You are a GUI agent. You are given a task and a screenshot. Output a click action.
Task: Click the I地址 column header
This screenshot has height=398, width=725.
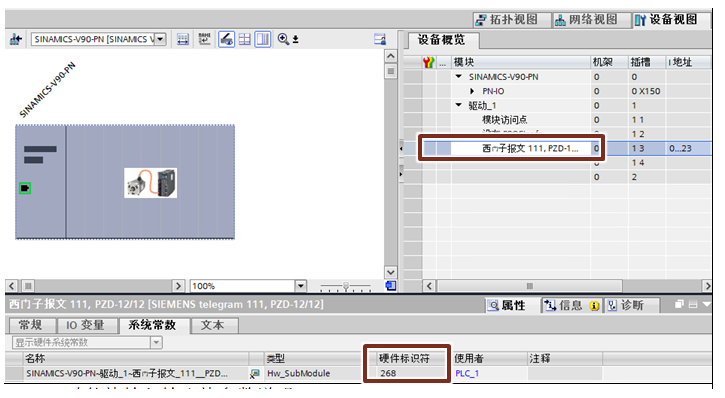[688, 62]
